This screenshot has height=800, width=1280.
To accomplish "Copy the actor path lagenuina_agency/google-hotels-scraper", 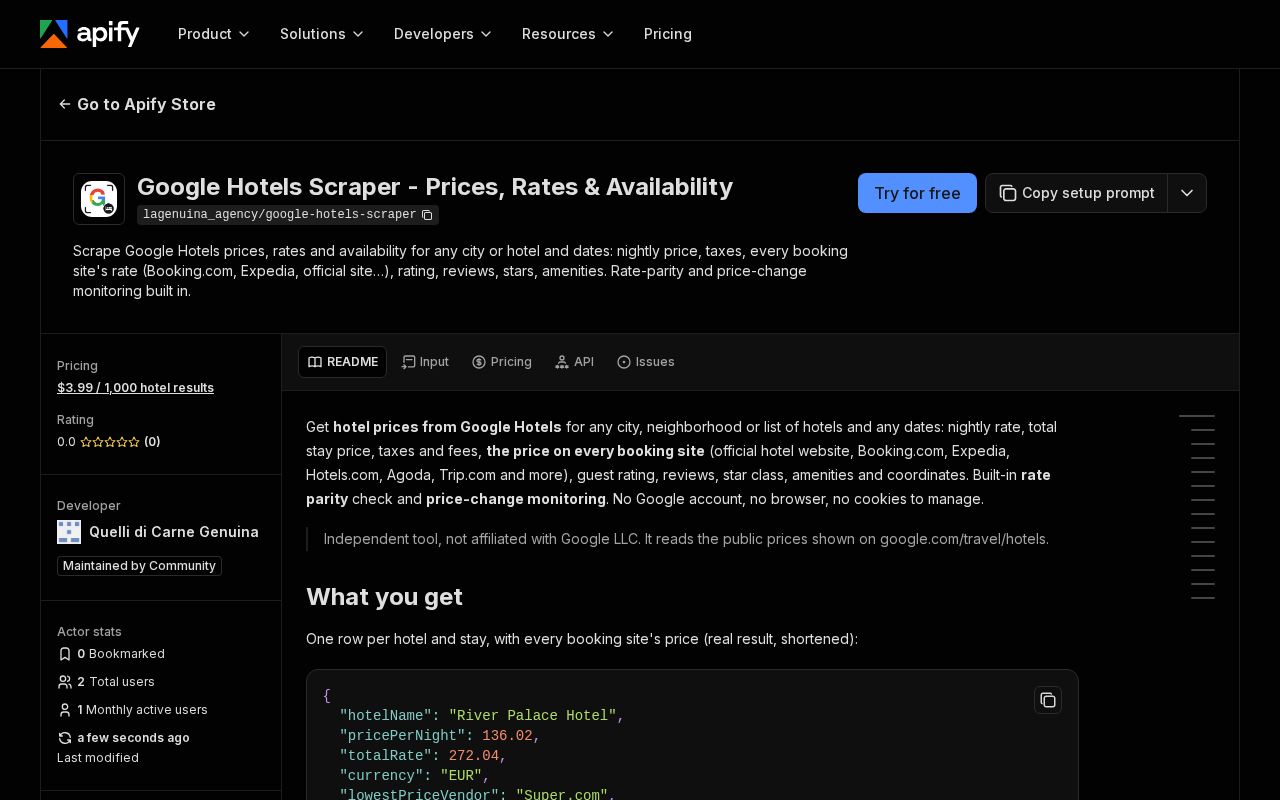I will [x=427, y=215].
